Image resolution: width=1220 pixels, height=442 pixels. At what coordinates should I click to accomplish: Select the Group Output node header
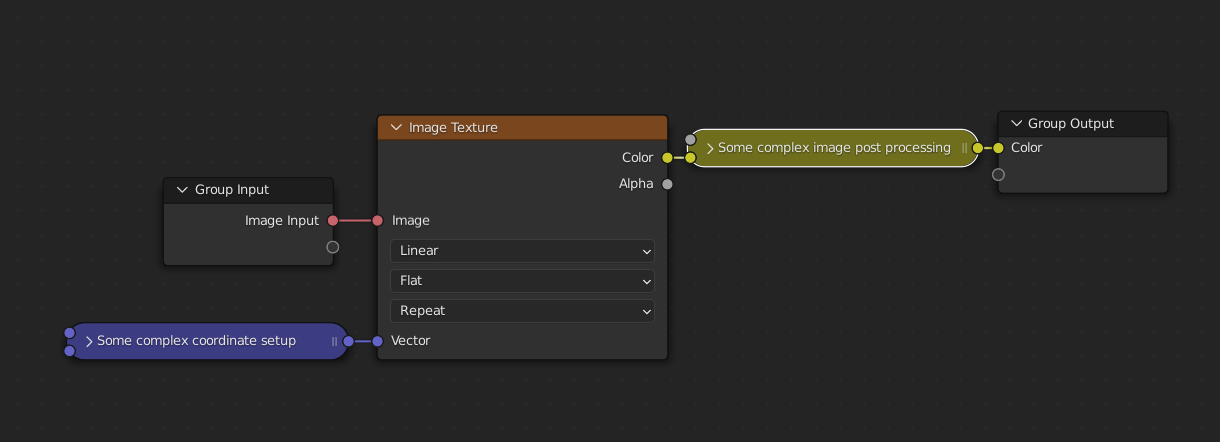1083,124
